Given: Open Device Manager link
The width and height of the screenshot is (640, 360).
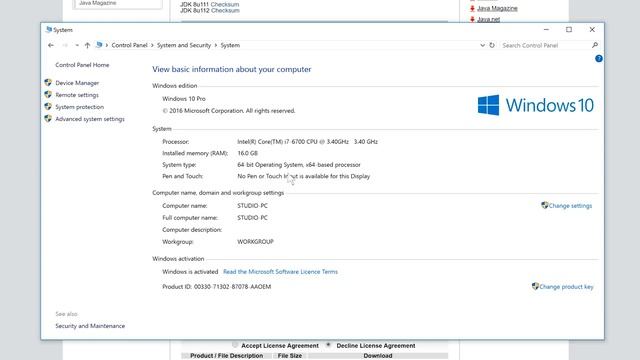Looking at the screenshot, I should click(x=77, y=83).
